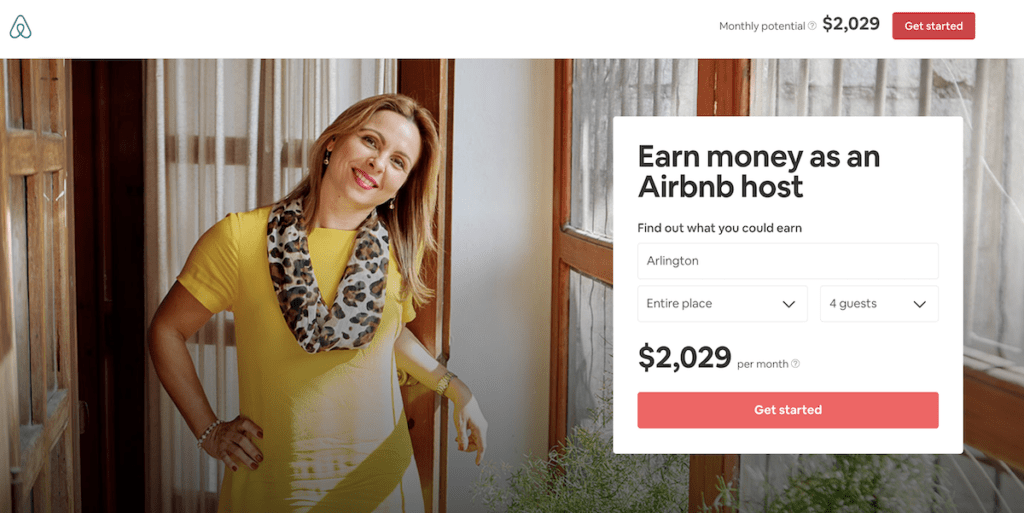Click the question mark icon after per month

795,364
